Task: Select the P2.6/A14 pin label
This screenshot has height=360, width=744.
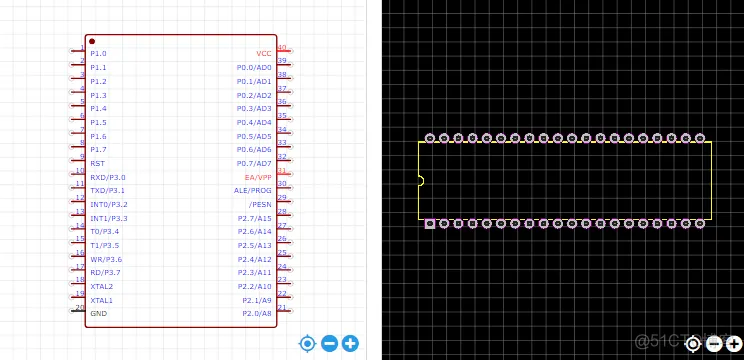Action: tap(255, 231)
